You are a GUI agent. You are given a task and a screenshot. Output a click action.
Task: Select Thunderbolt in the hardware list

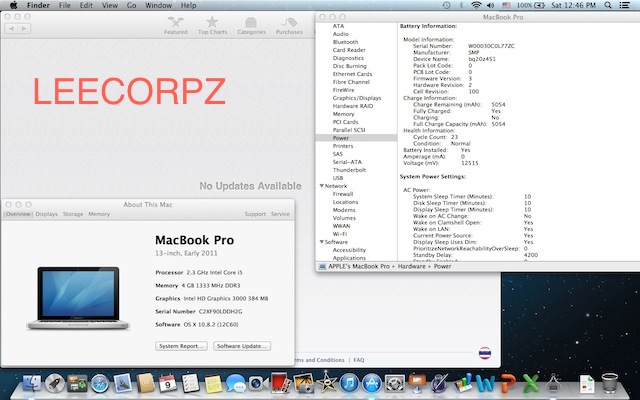click(x=349, y=170)
